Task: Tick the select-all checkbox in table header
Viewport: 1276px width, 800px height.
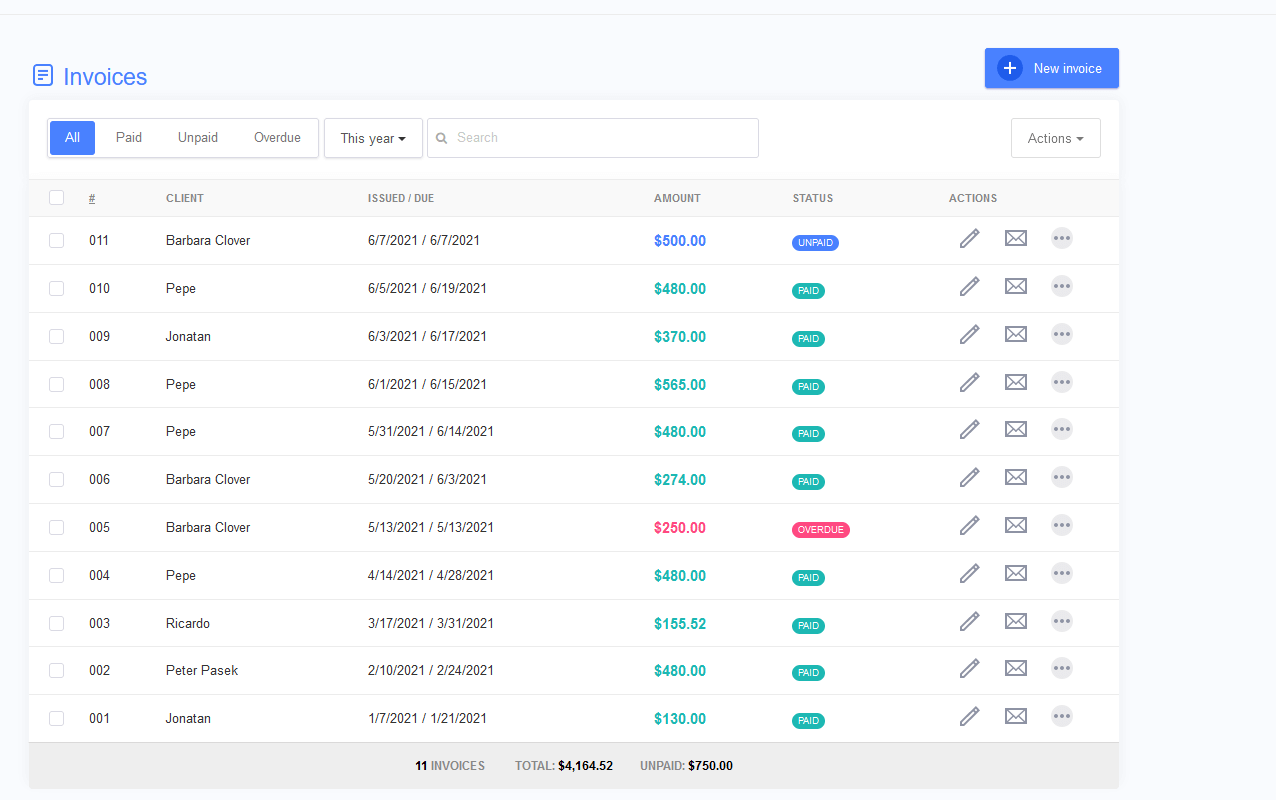Action: [x=56, y=198]
